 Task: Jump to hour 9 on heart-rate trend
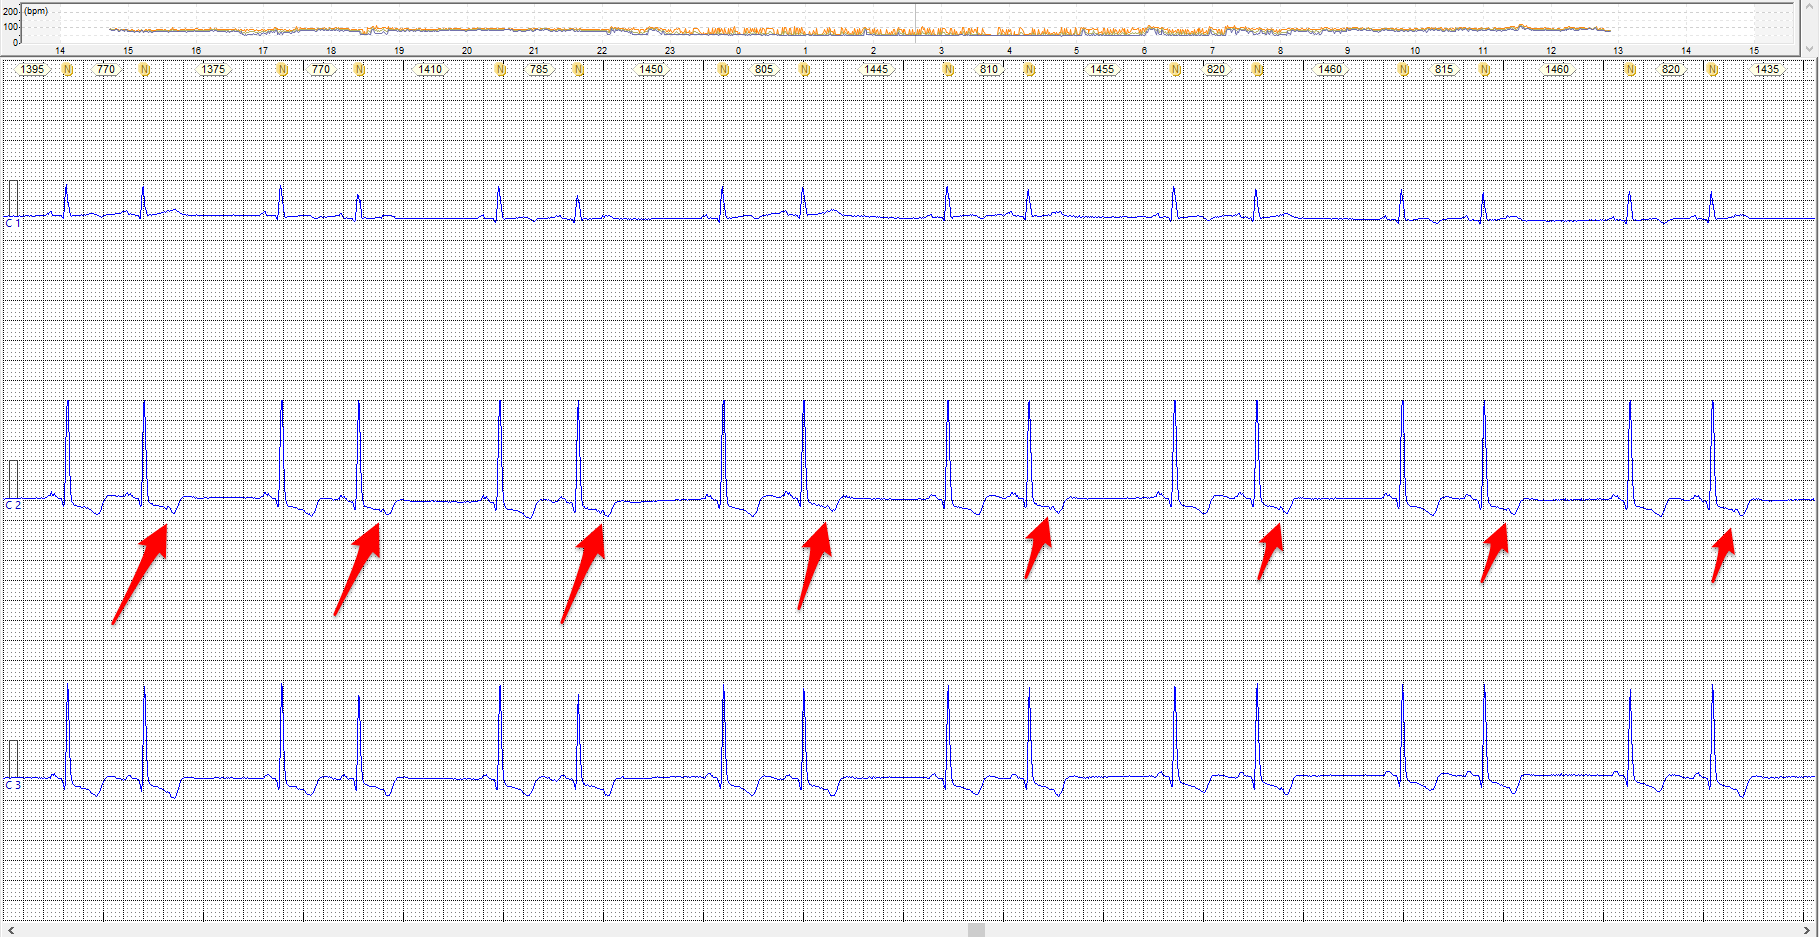click(x=1347, y=50)
